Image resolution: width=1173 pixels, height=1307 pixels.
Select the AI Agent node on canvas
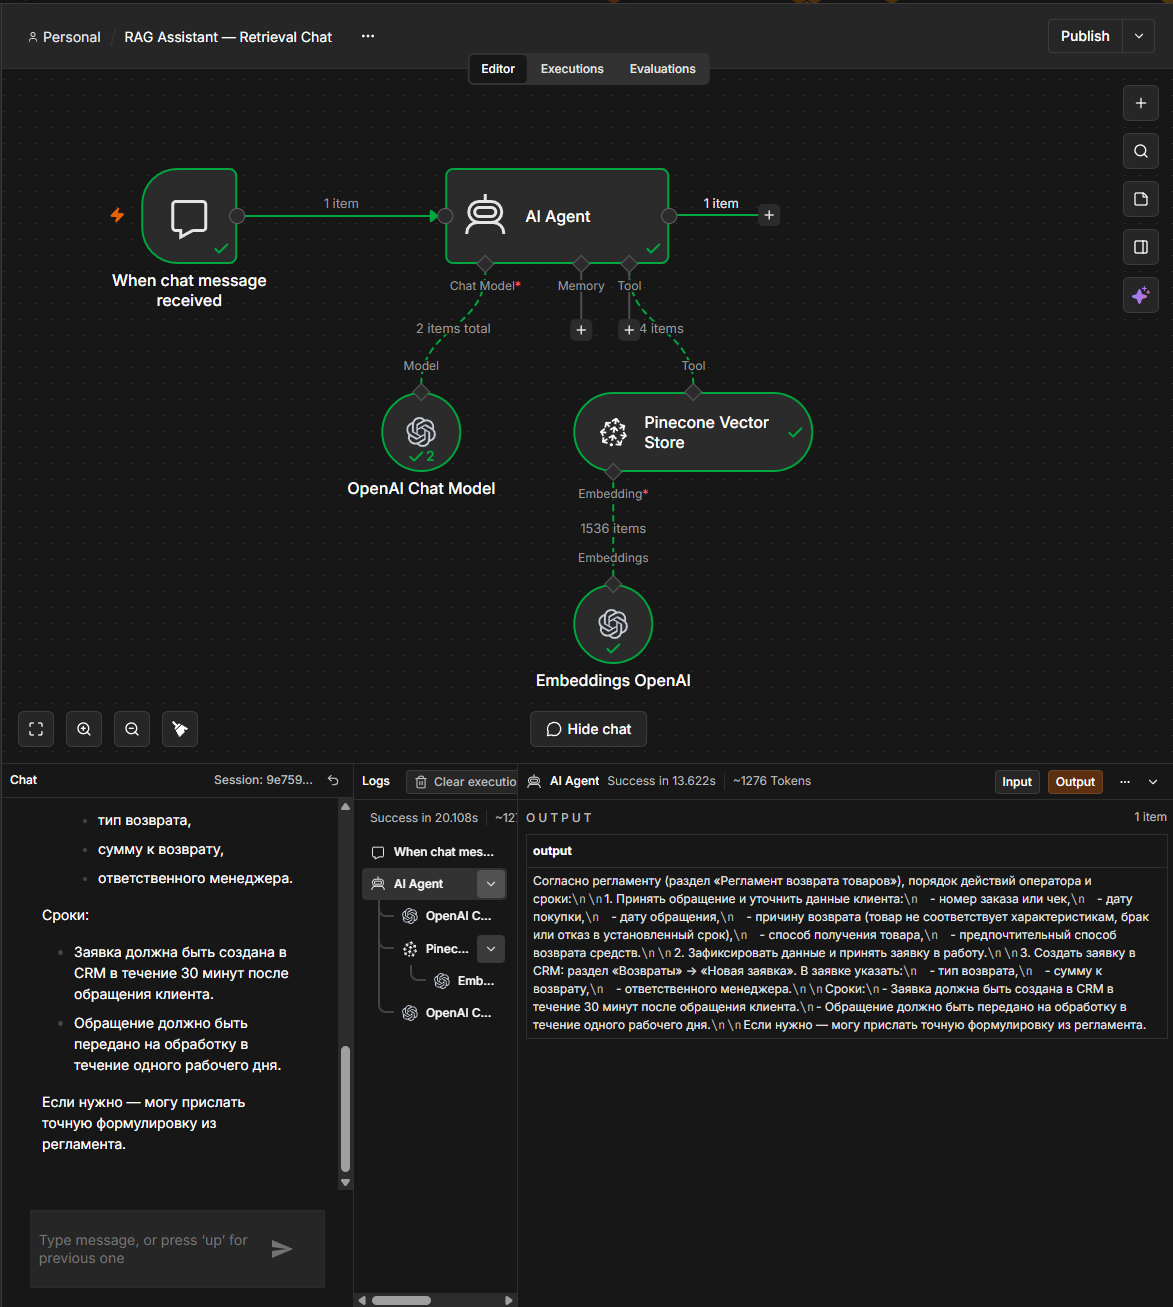pos(557,216)
